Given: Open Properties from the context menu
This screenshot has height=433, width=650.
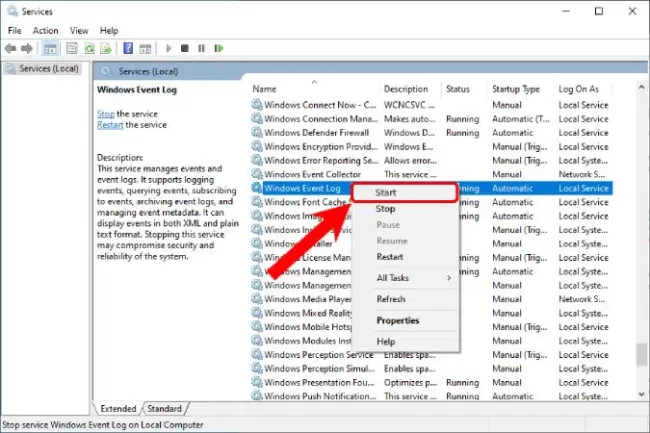Looking at the screenshot, I should [405, 321].
